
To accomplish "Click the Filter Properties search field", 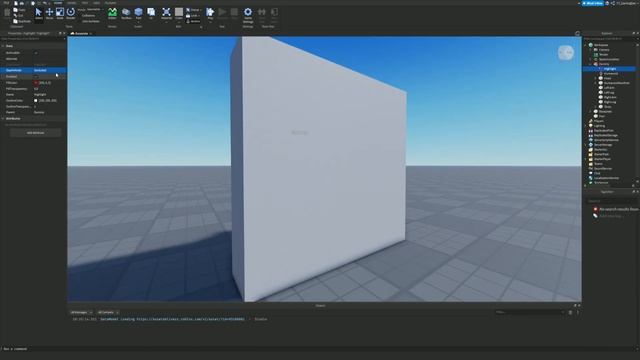I will tap(33, 39).
